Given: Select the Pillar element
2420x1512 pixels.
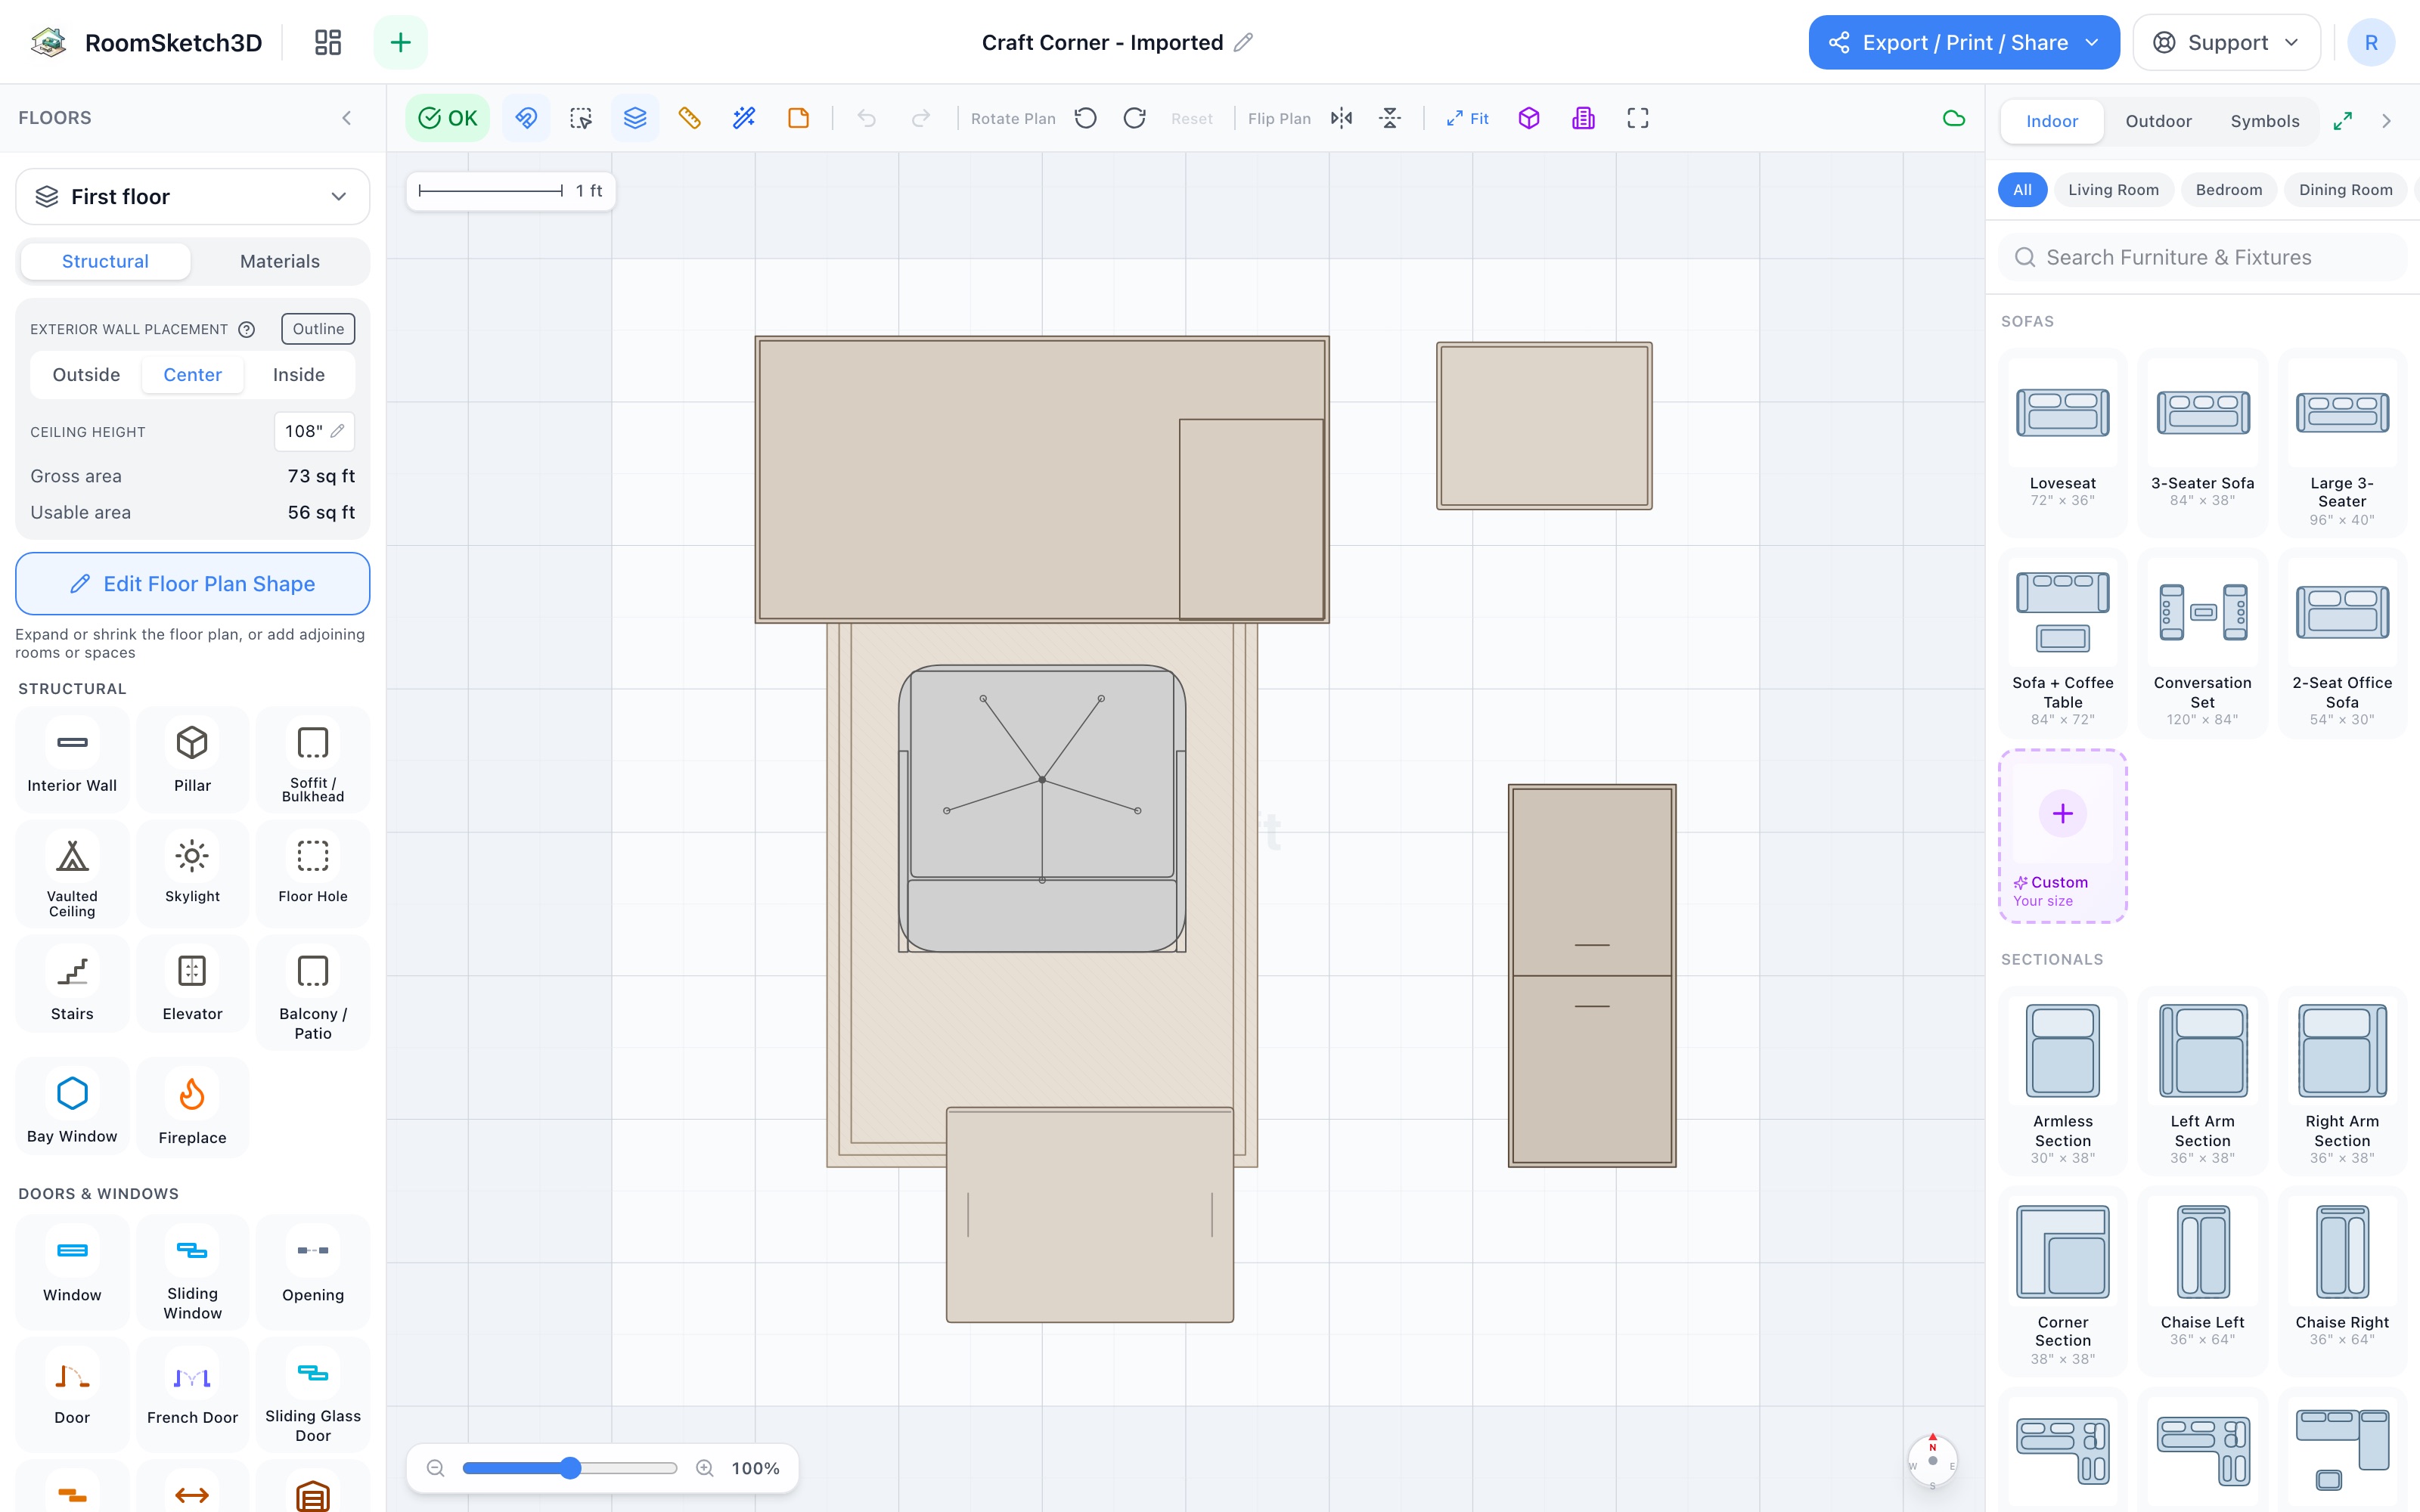Looking at the screenshot, I should [192, 760].
